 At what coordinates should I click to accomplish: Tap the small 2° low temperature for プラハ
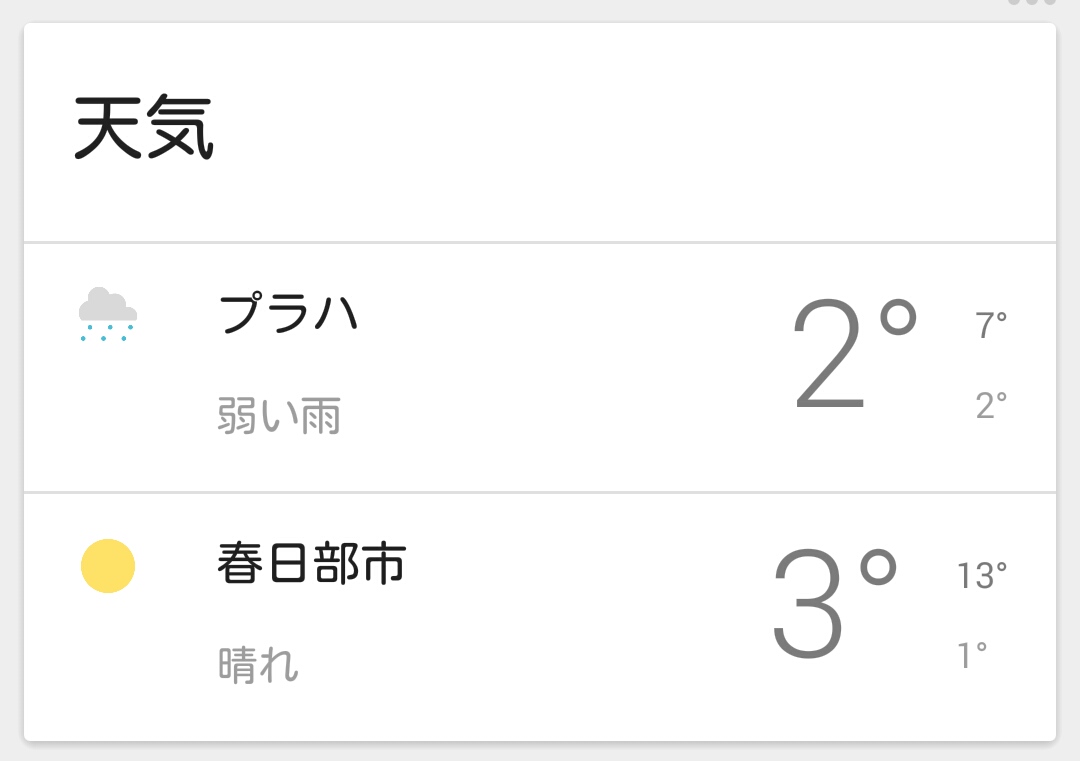click(x=991, y=405)
